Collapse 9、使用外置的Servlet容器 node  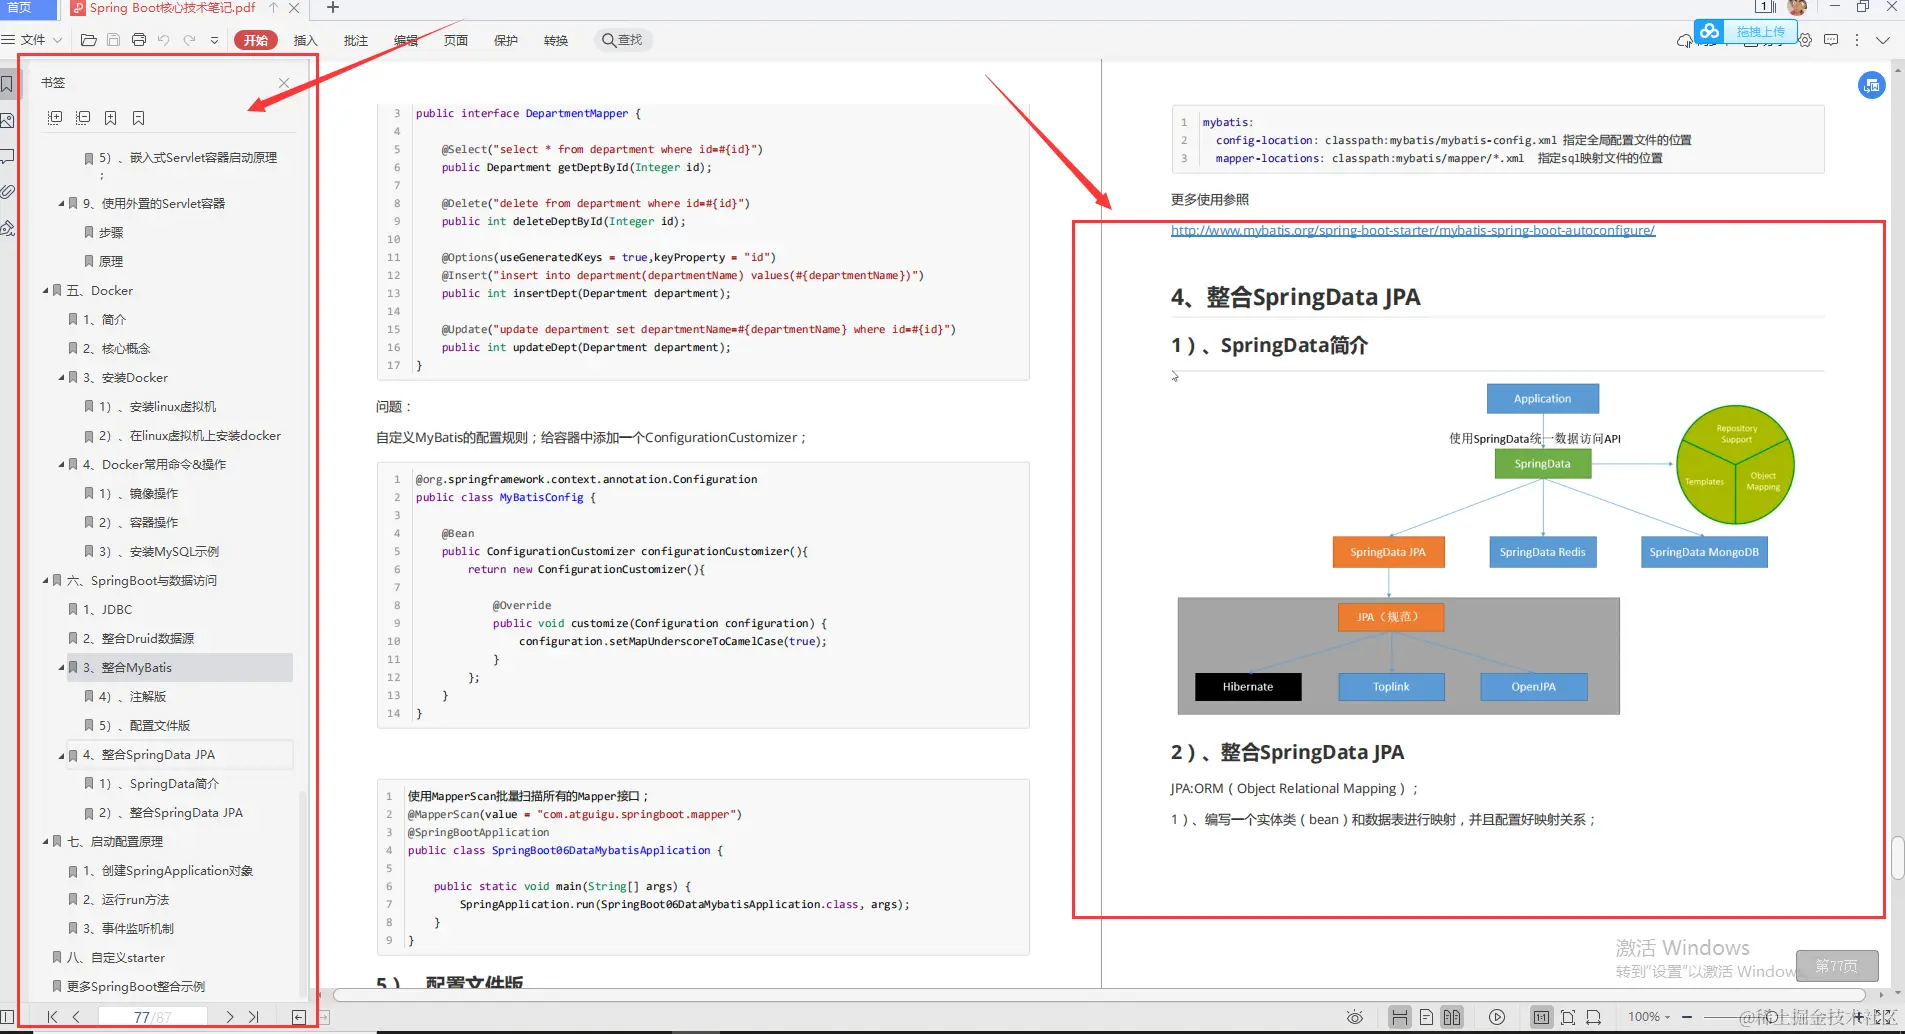62,204
